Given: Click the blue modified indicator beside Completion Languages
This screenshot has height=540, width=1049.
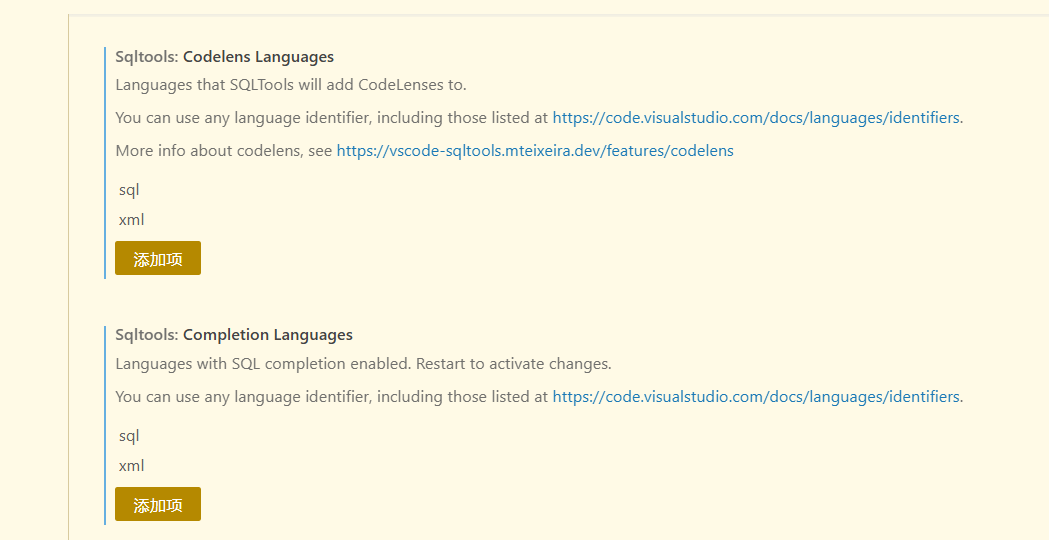Looking at the screenshot, I should click(x=105, y=424).
